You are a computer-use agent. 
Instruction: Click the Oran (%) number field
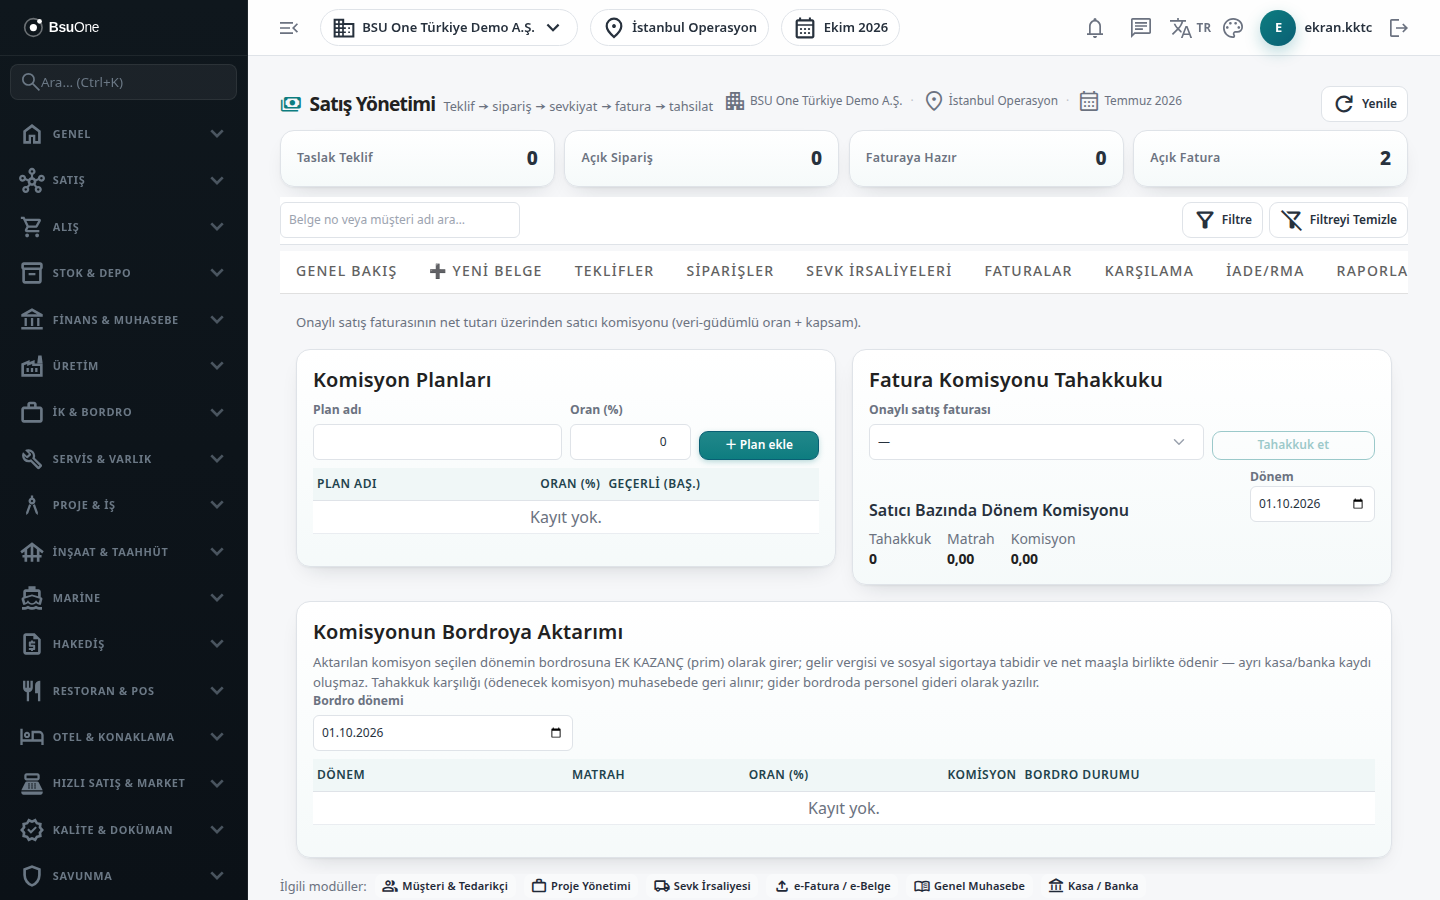630,442
